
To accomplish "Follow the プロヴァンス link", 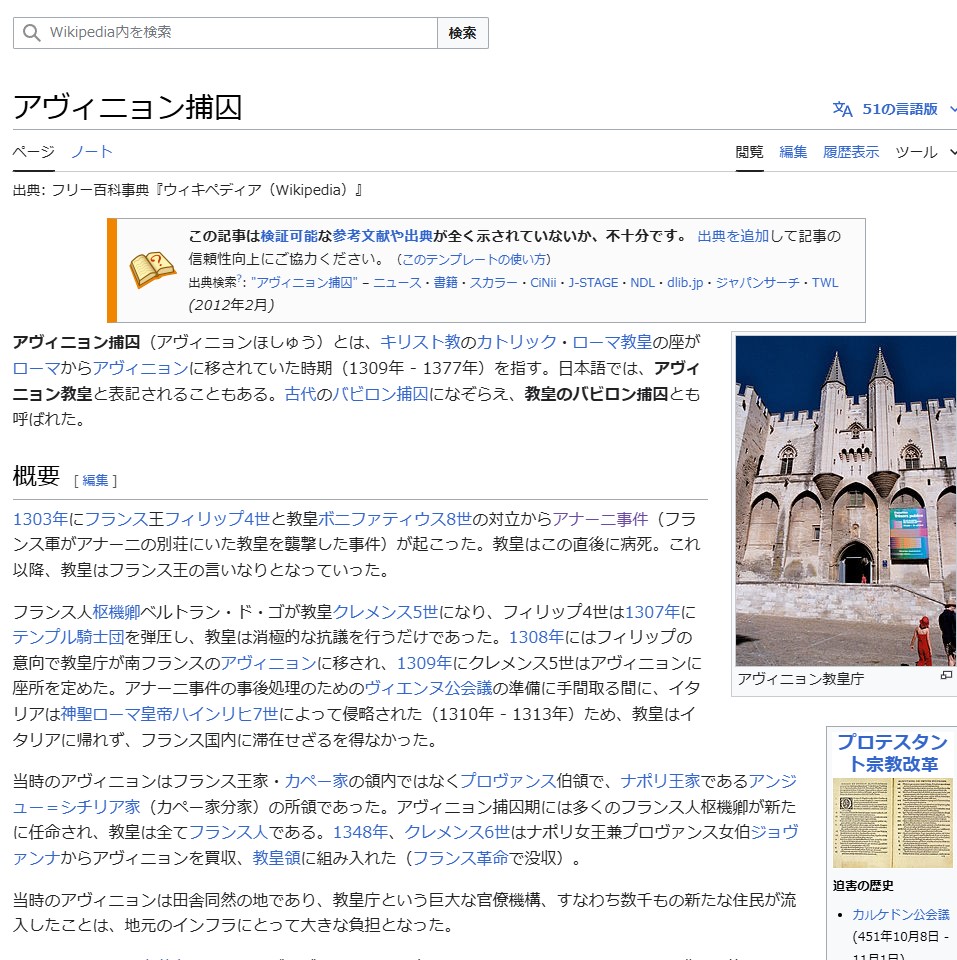I will (x=508, y=781).
